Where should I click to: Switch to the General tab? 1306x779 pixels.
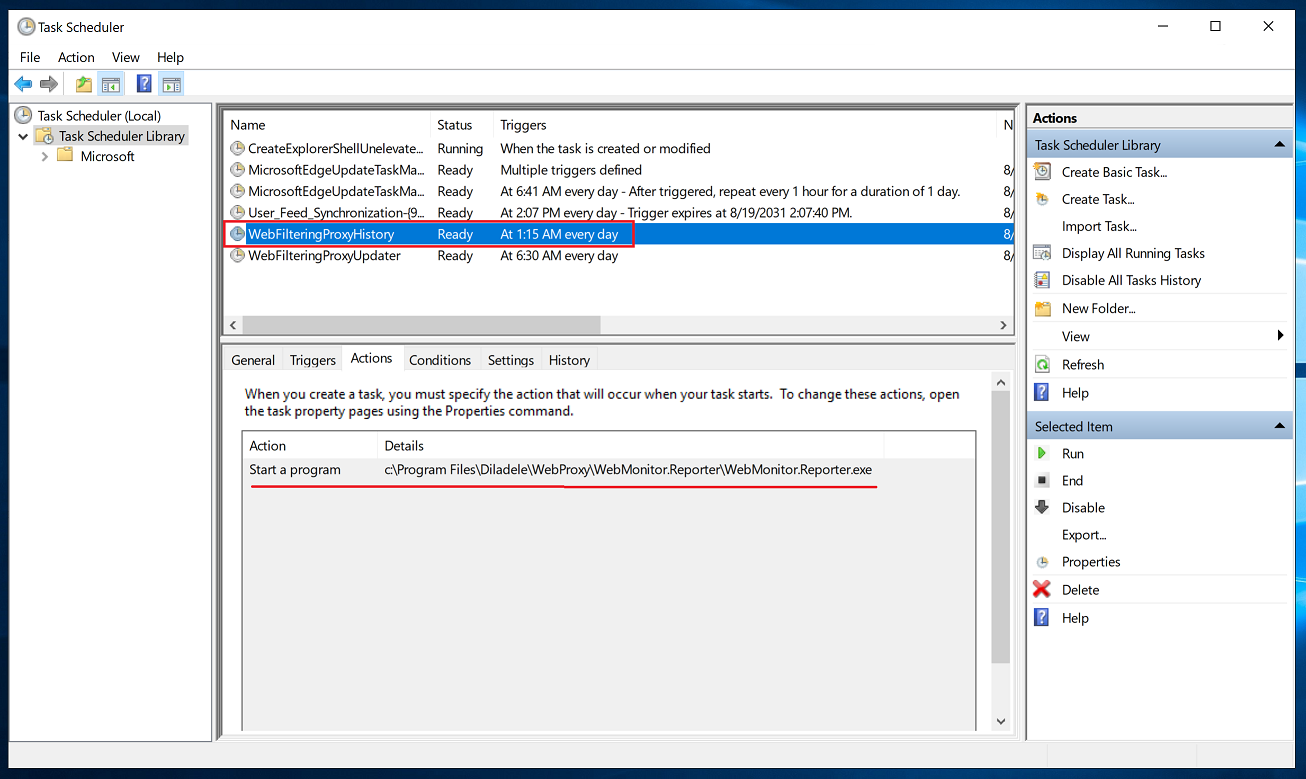[253, 360]
